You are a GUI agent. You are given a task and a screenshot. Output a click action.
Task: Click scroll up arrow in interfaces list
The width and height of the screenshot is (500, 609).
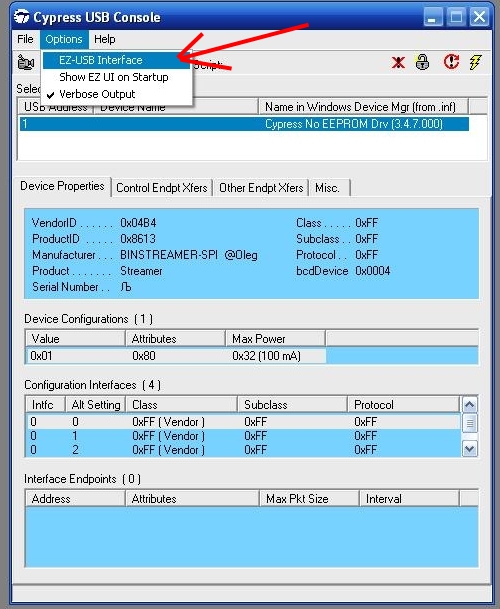point(470,405)
